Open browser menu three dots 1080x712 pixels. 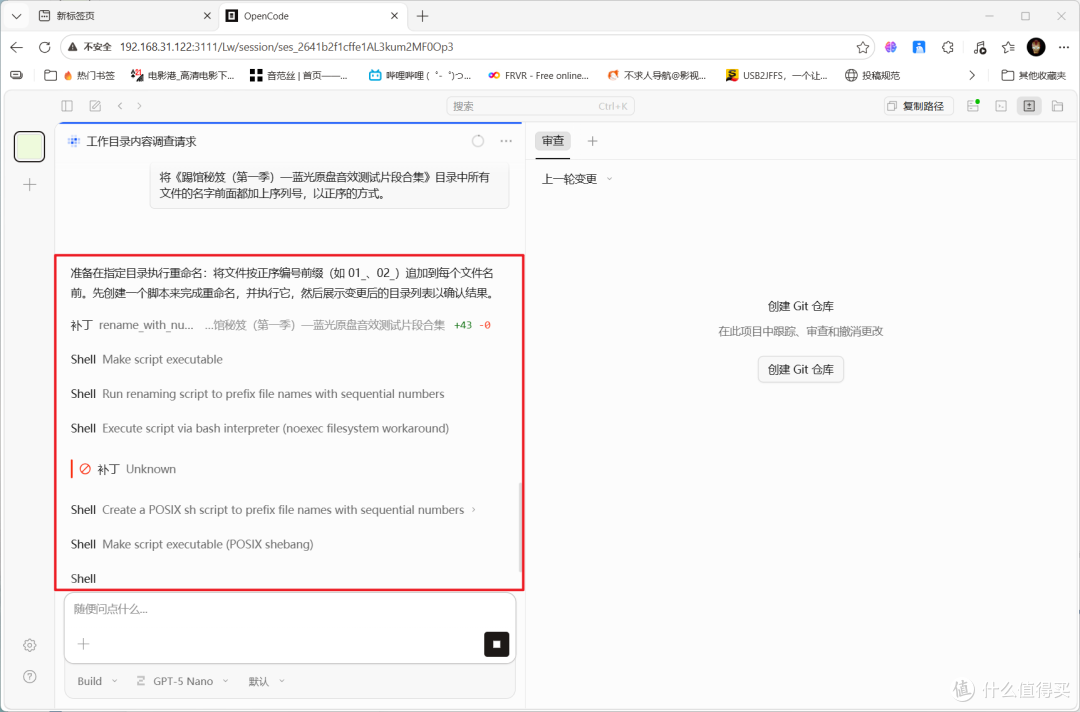point(1063,47)
